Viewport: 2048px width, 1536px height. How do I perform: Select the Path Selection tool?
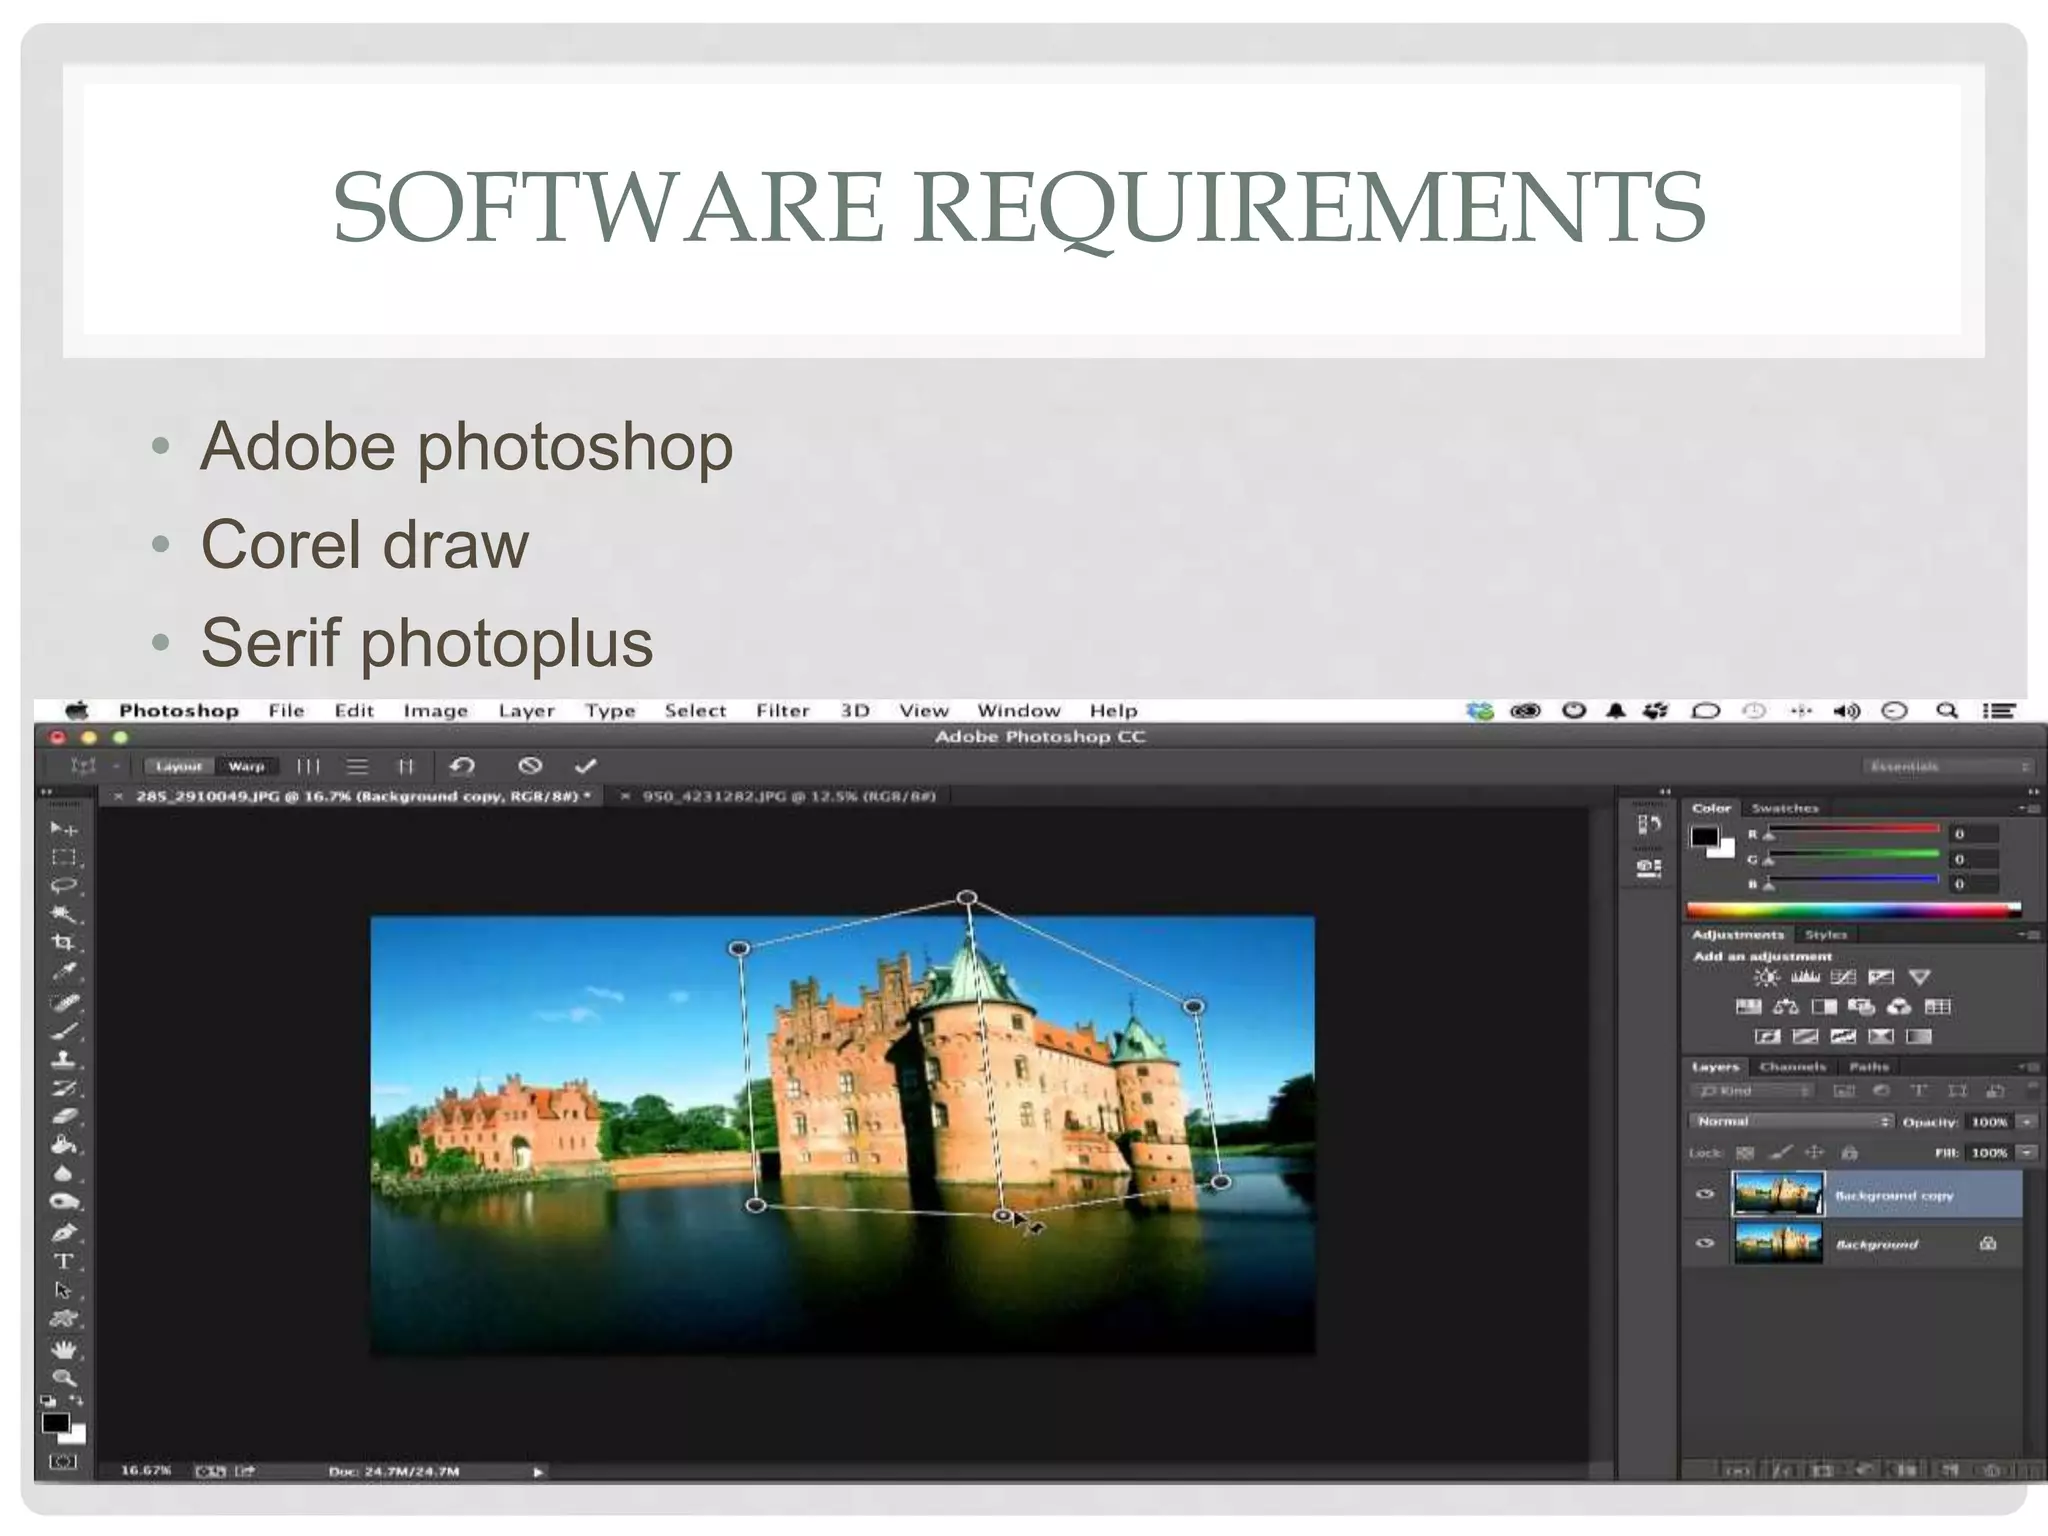[63, 1290]
